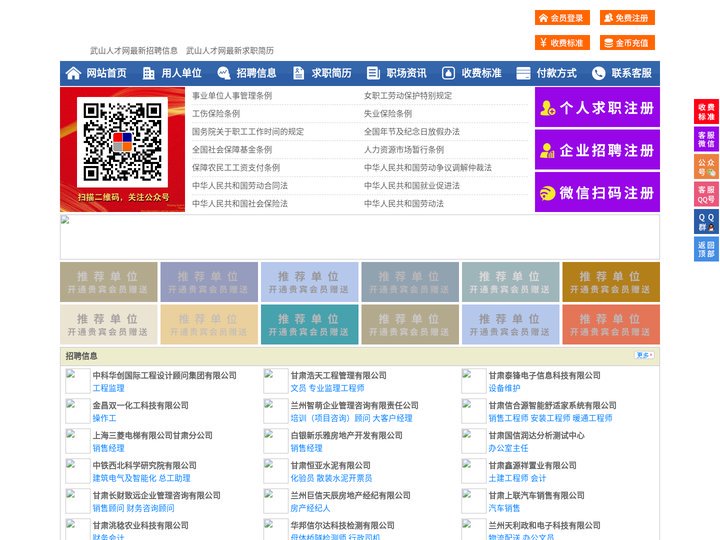The width and height of the screenshot is (720, 540).
Task: Open the 收费标准 red sidebar widget
Action: pyautogui.click(x=706, y=112)
